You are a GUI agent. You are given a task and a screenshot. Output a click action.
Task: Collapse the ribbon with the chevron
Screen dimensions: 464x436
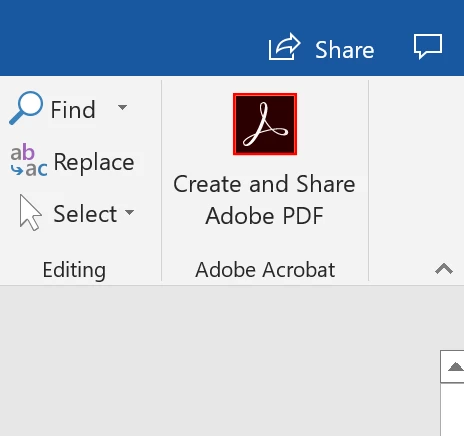point(444,269)
